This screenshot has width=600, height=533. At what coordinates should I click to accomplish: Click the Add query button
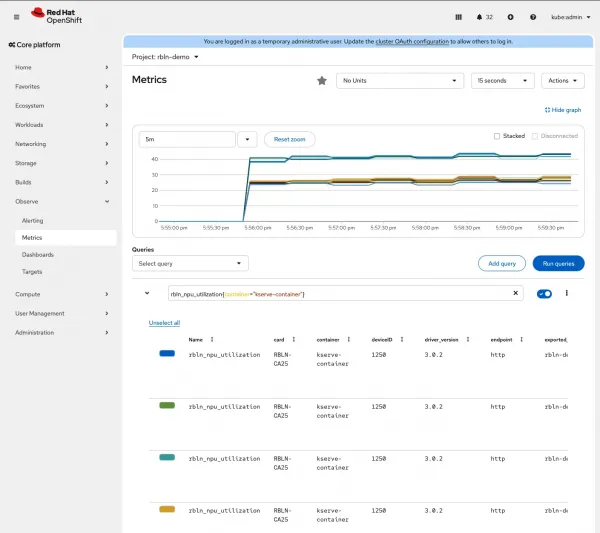click(502, 263)
